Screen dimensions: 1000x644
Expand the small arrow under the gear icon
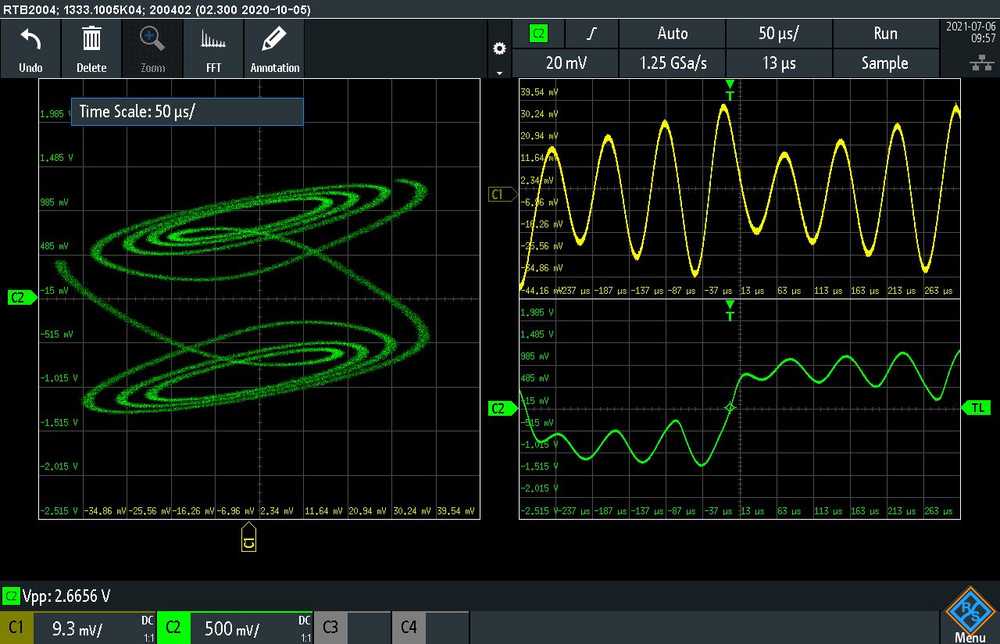click(499, 73)
